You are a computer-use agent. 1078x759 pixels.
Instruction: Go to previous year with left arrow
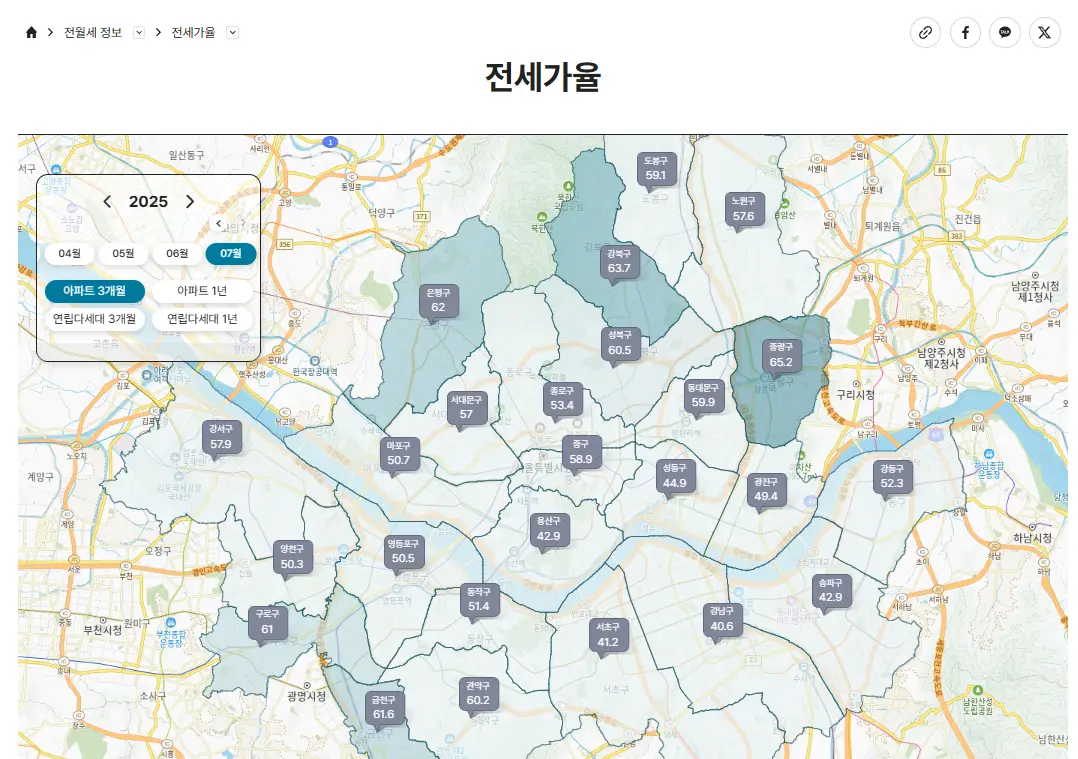click(x=107, y=201)
